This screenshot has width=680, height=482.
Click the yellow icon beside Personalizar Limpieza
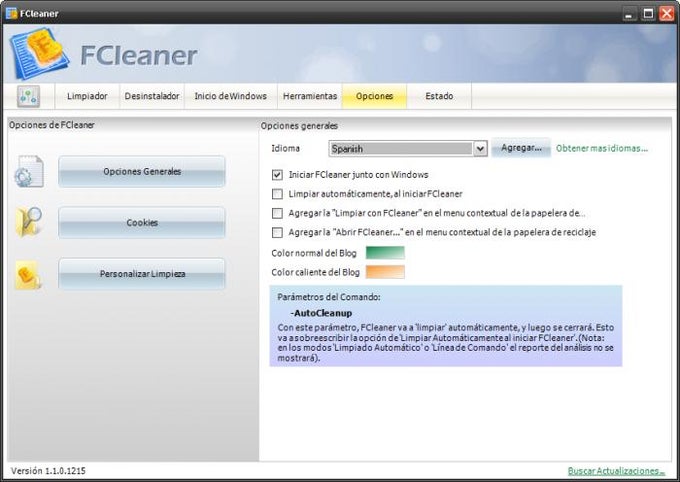[x=28, y=275]
